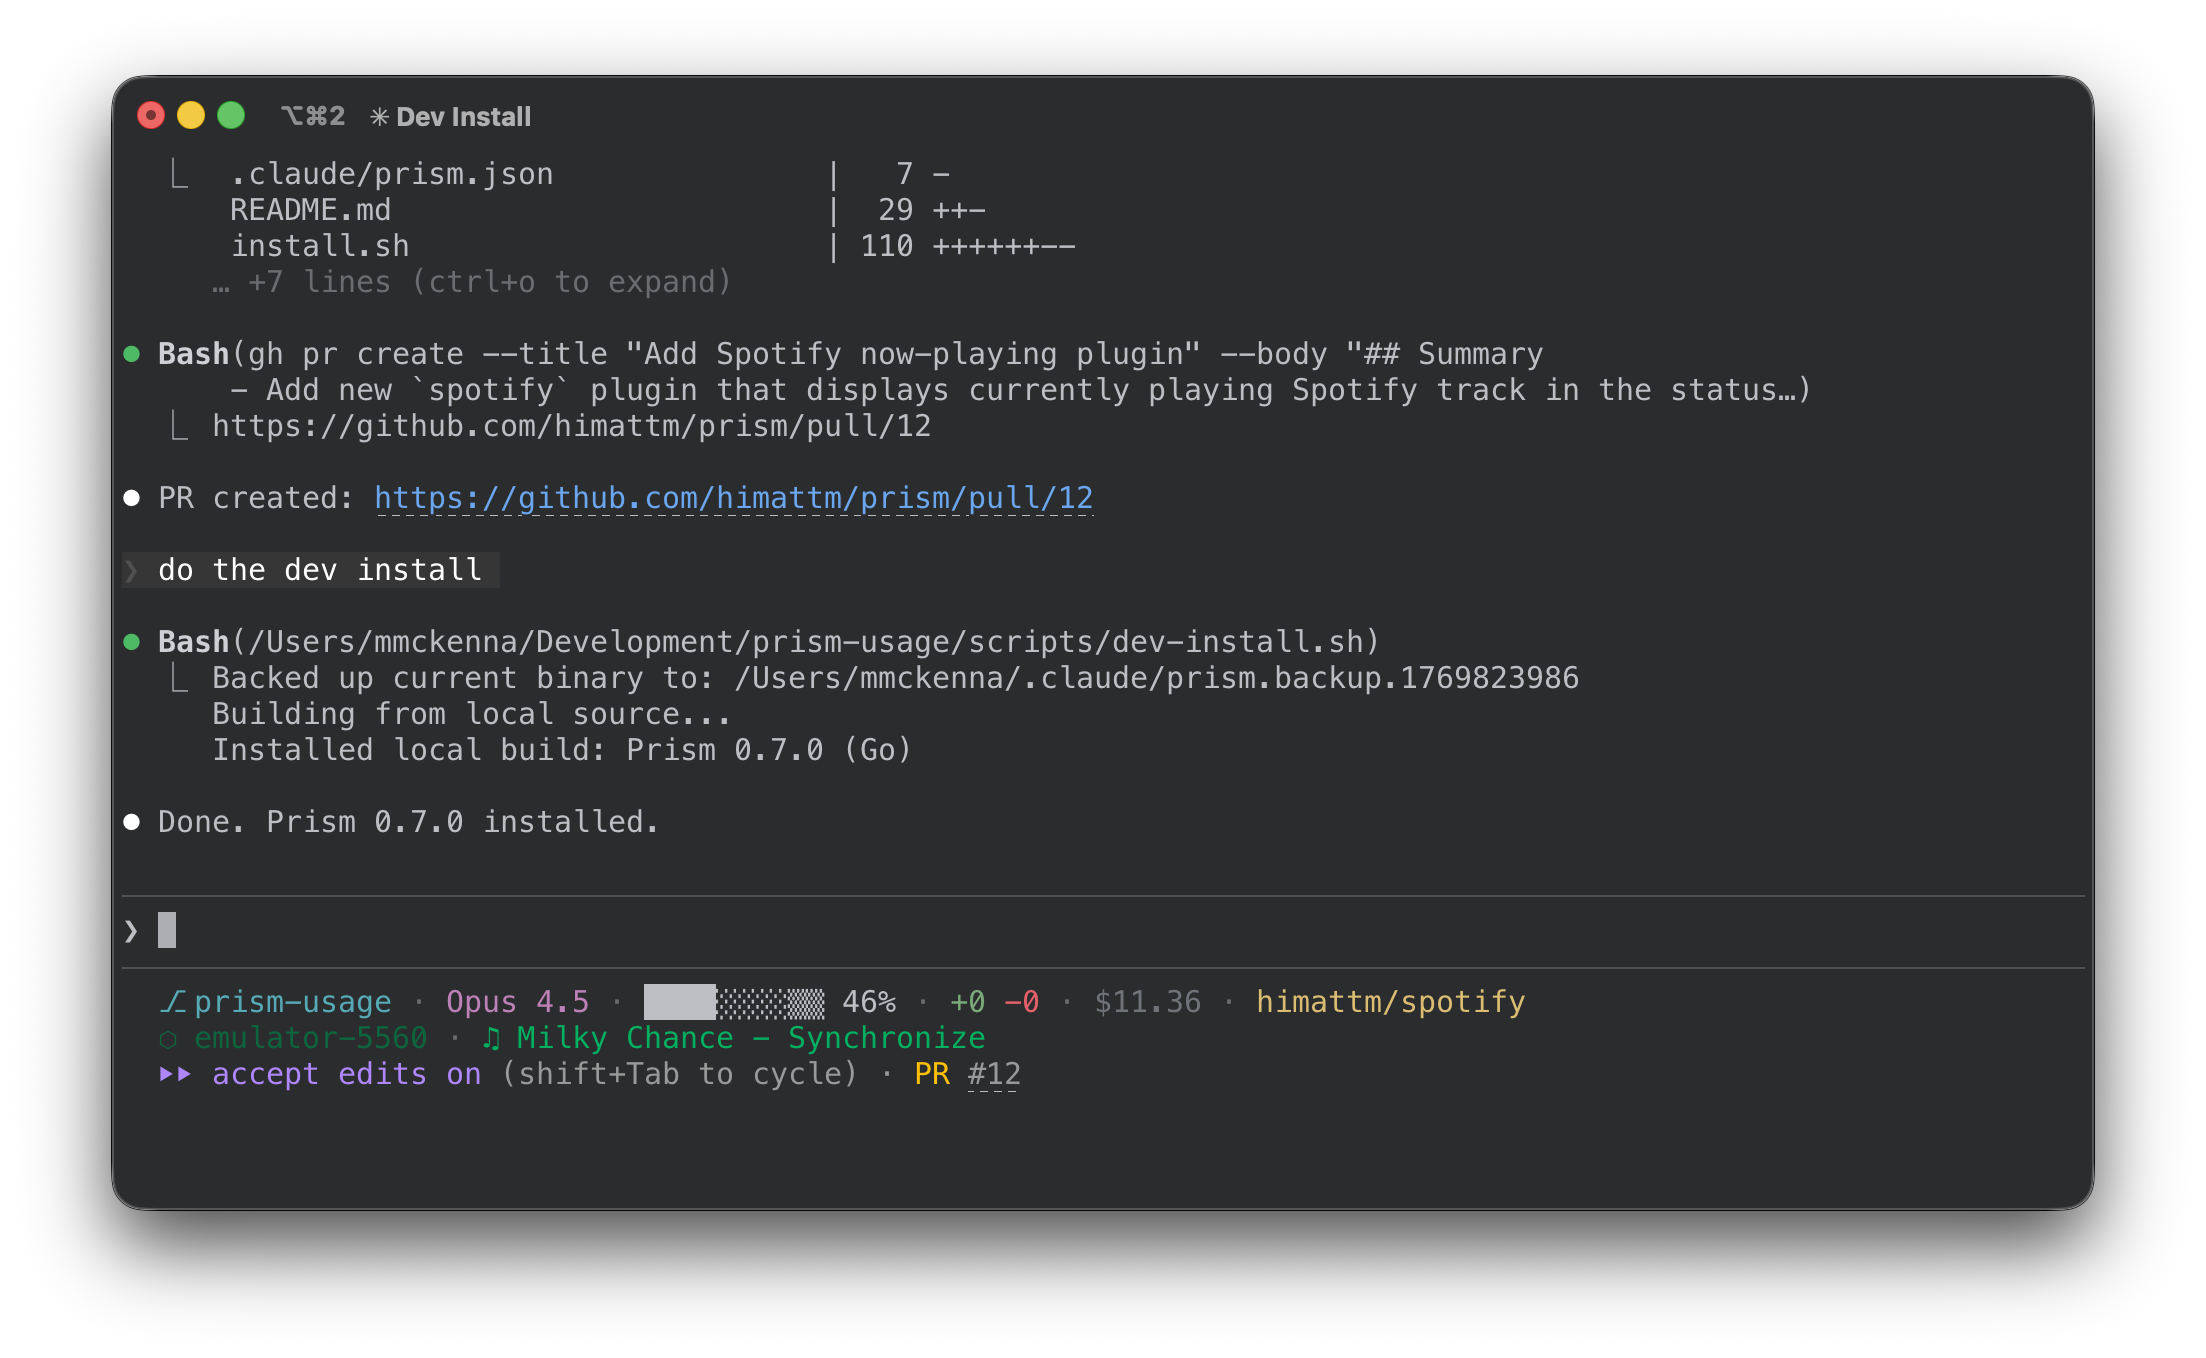Click the chevron beside do the dev install
2206x1358 pixels.
(x=132, y=570)
